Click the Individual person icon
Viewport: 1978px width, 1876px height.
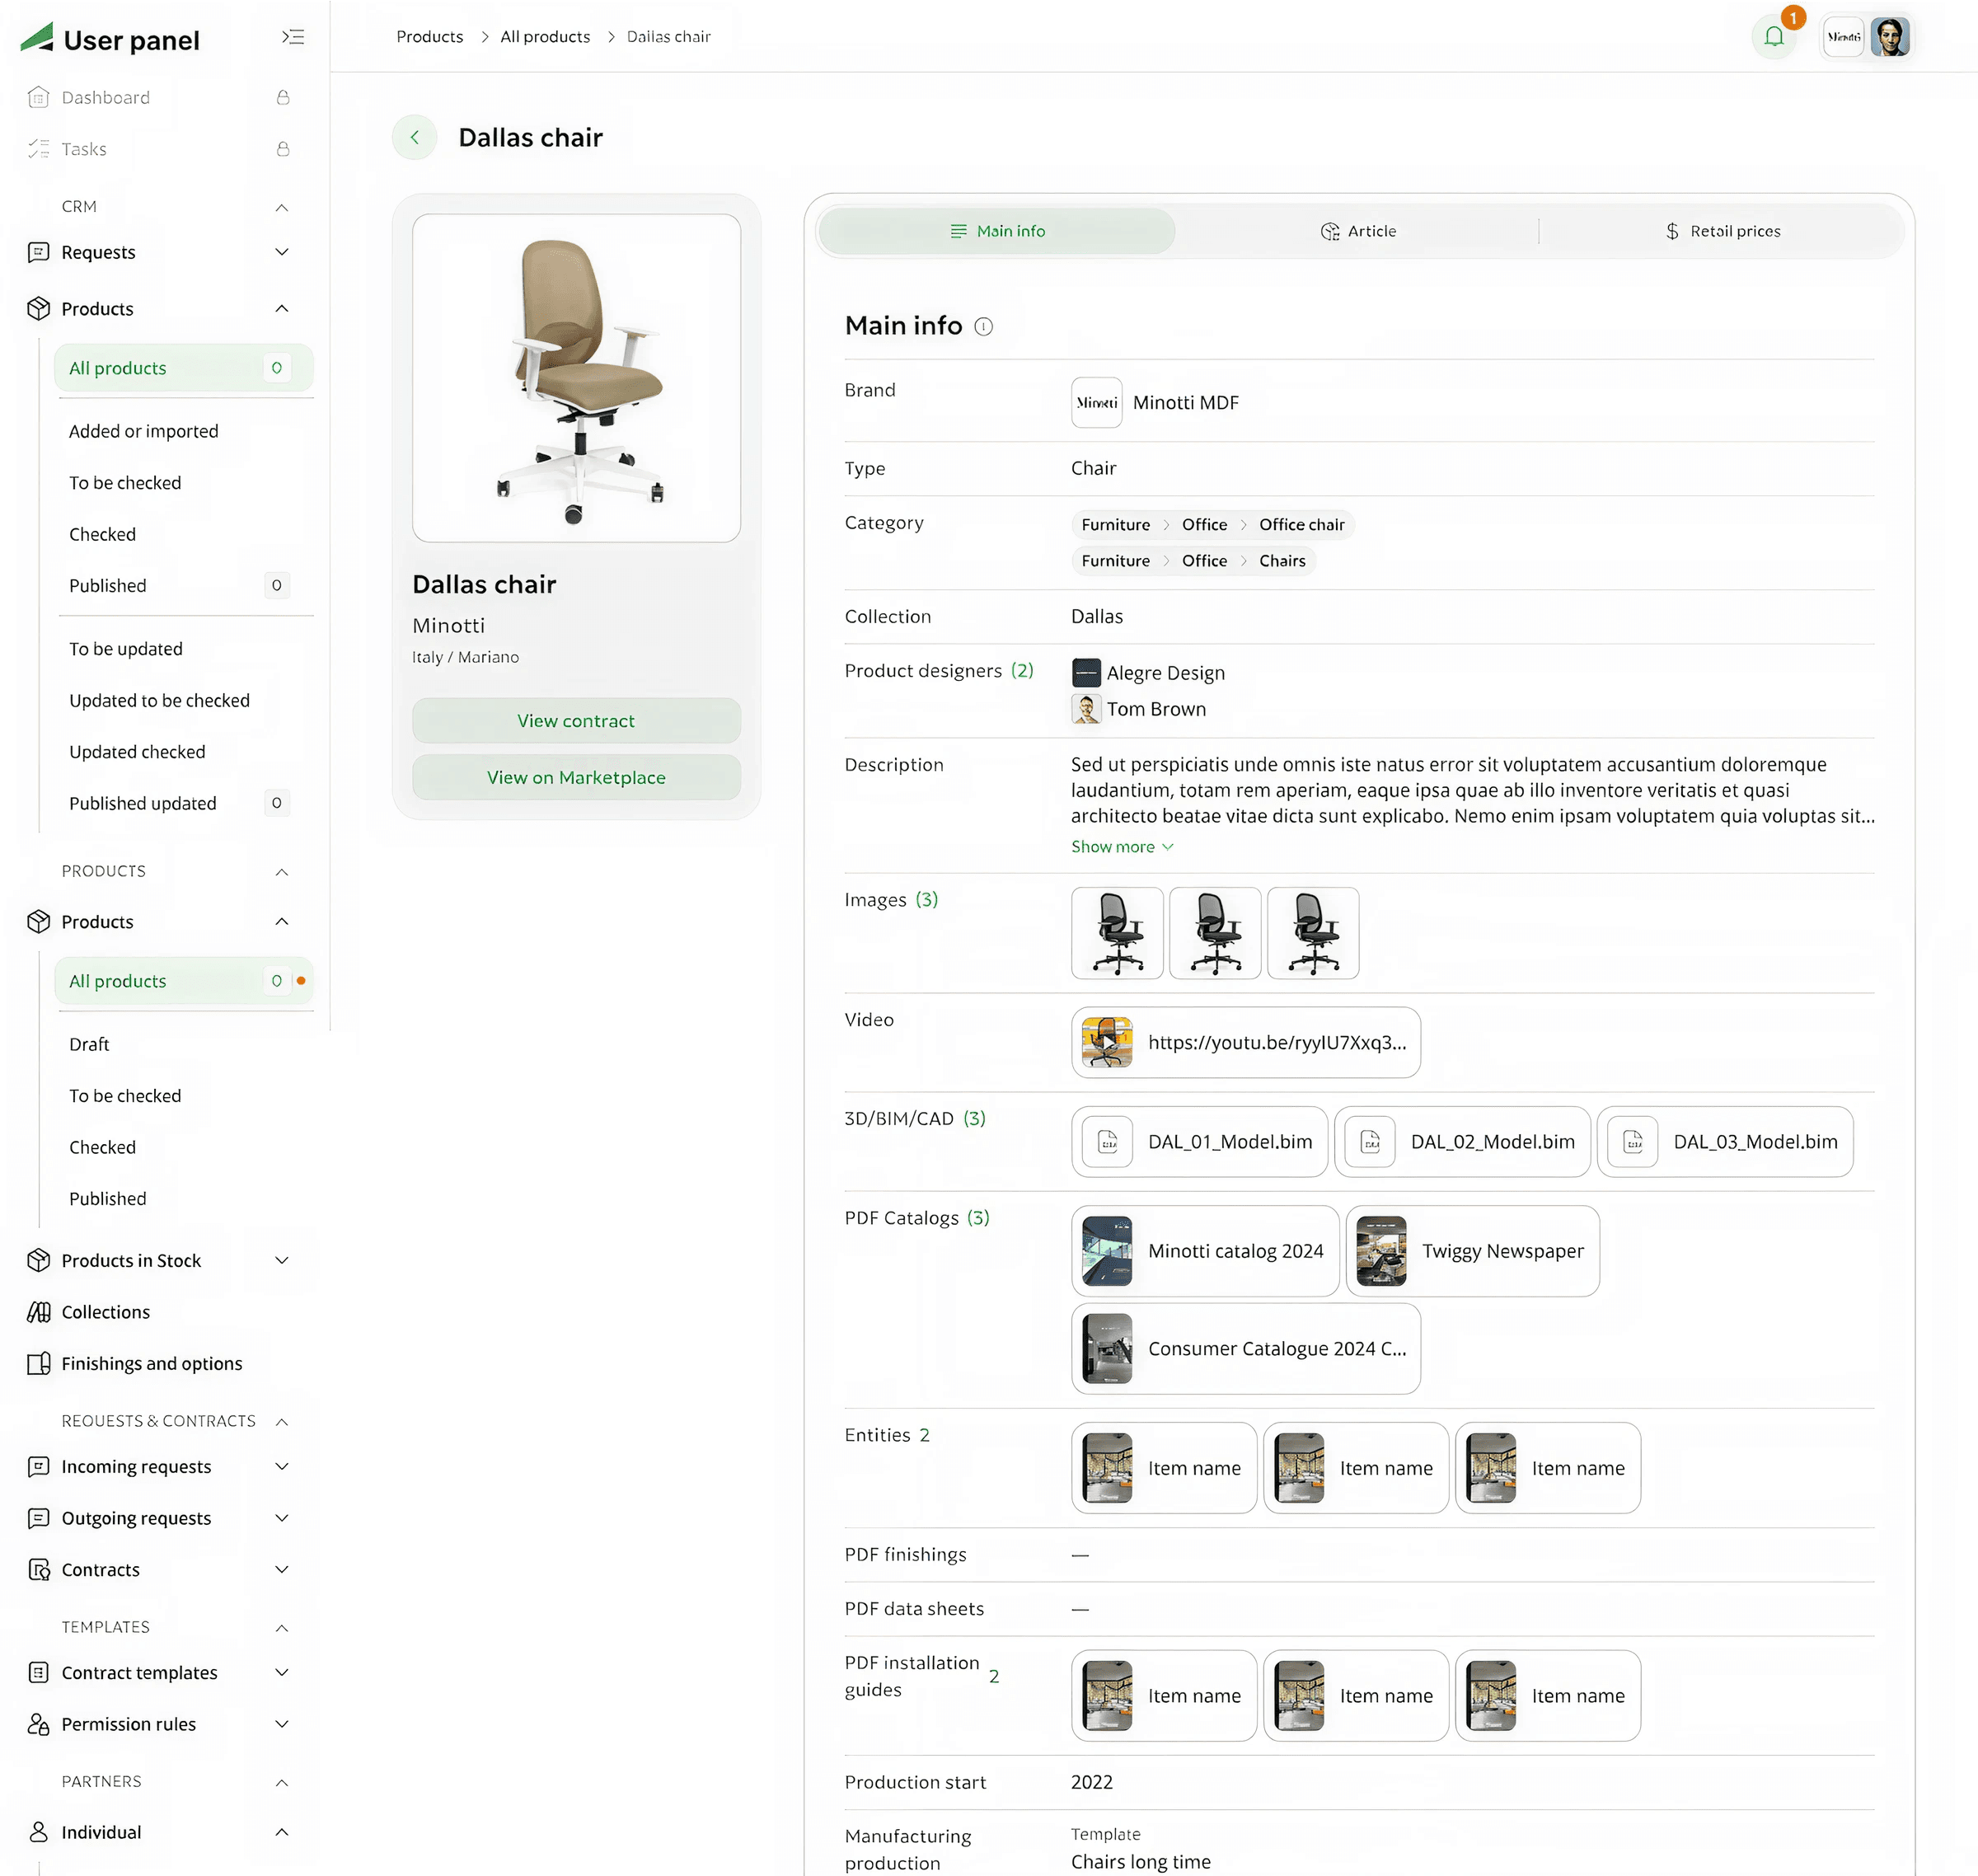click(38, 1832)
